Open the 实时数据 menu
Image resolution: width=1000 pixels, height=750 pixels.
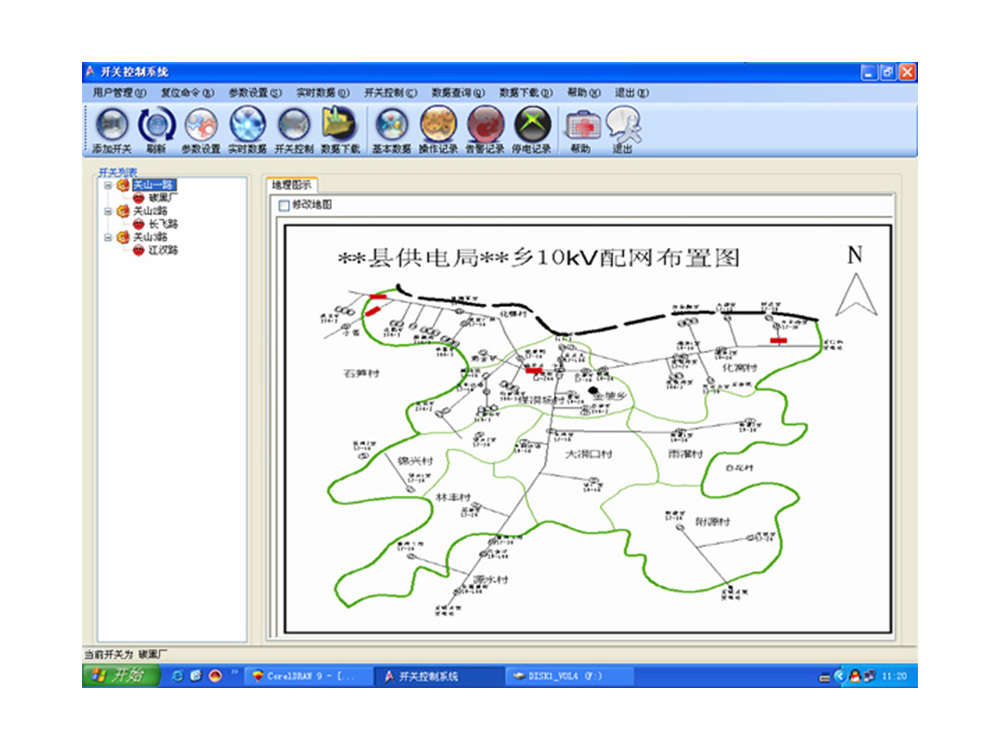click(x=323, y=93)
